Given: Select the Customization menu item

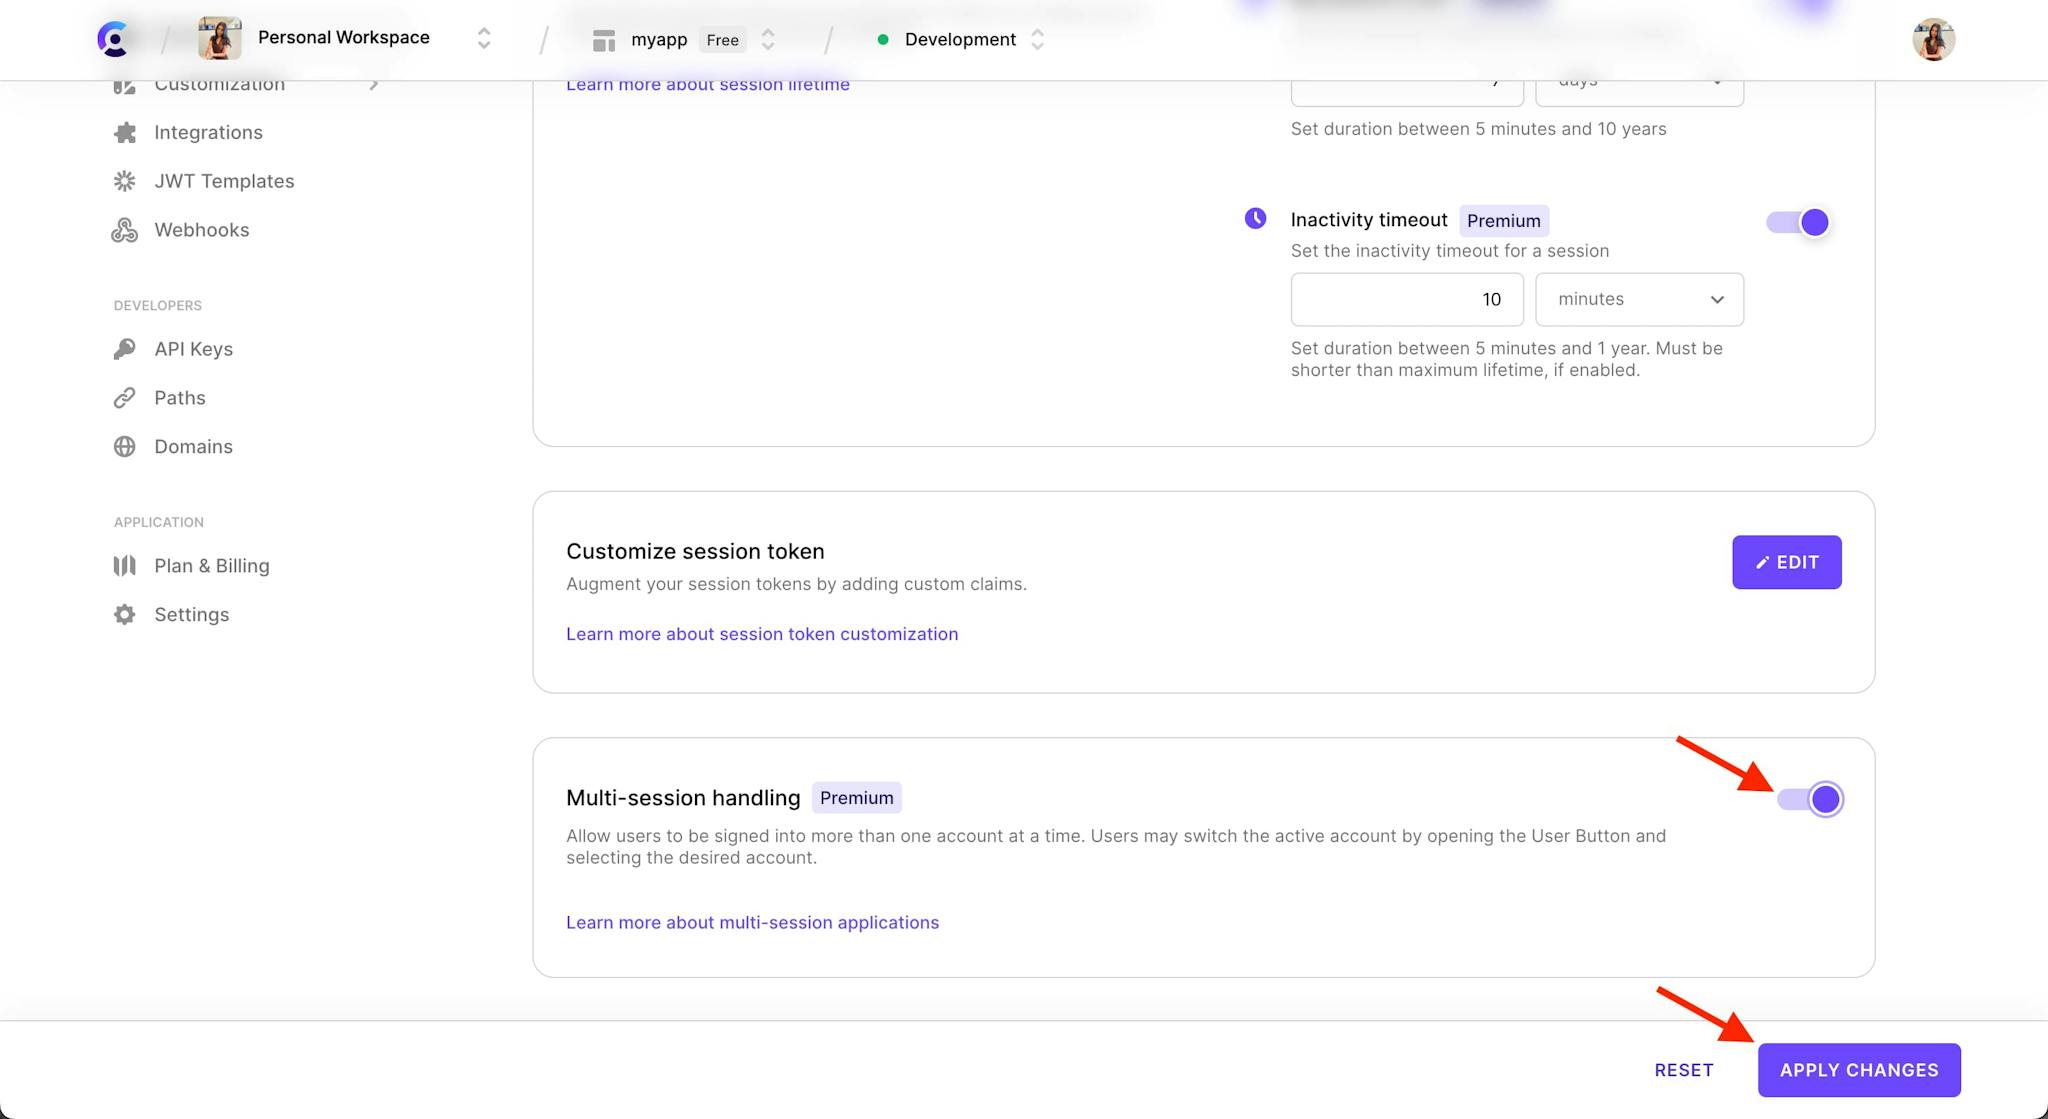Looking at the screenshot, I should (x=219, y=84).
